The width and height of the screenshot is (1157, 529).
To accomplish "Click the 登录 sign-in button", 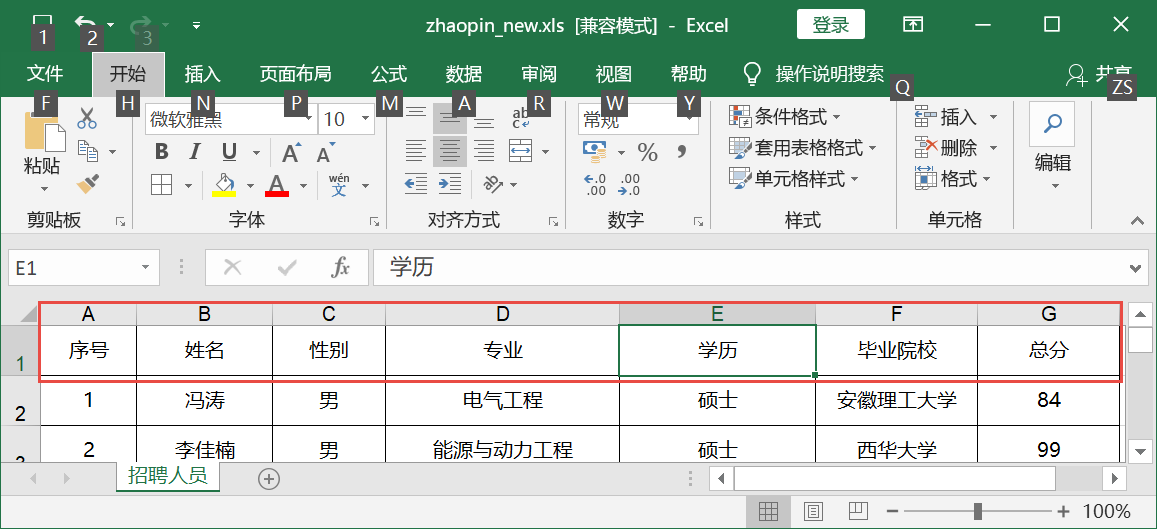I will [x=830, y=25].
